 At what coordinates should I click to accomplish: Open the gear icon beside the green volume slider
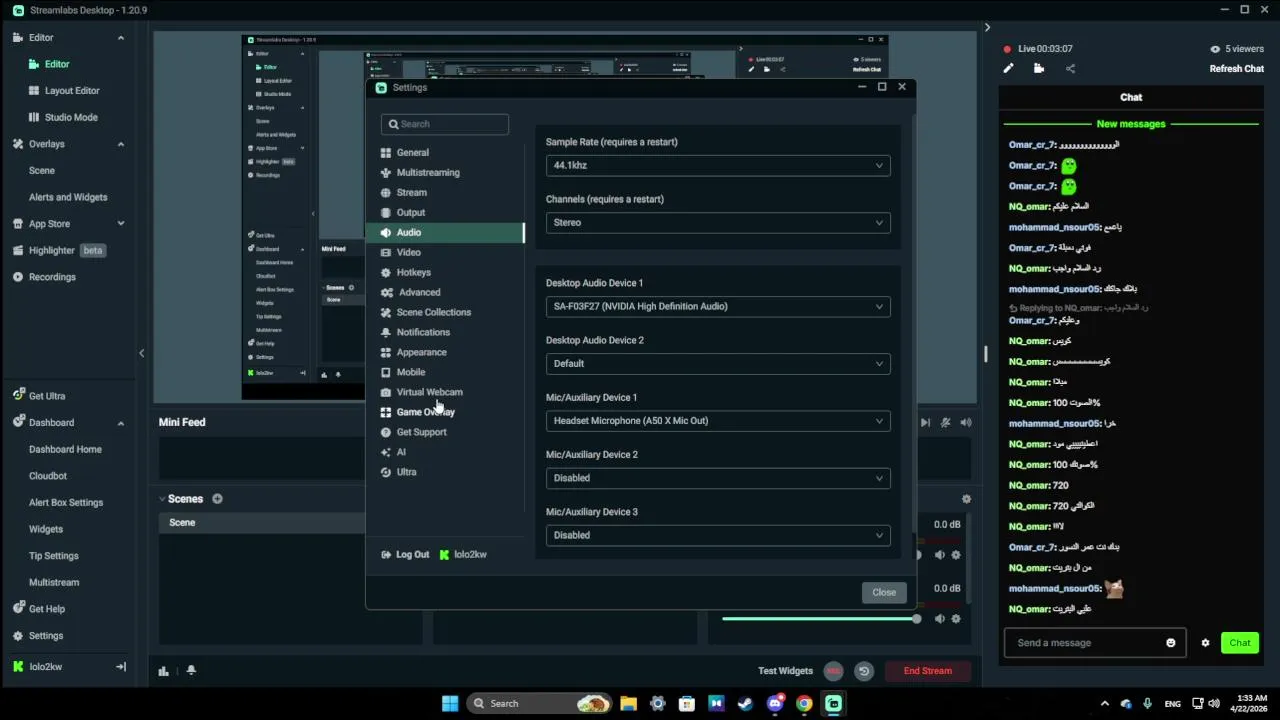click(956, 619)
